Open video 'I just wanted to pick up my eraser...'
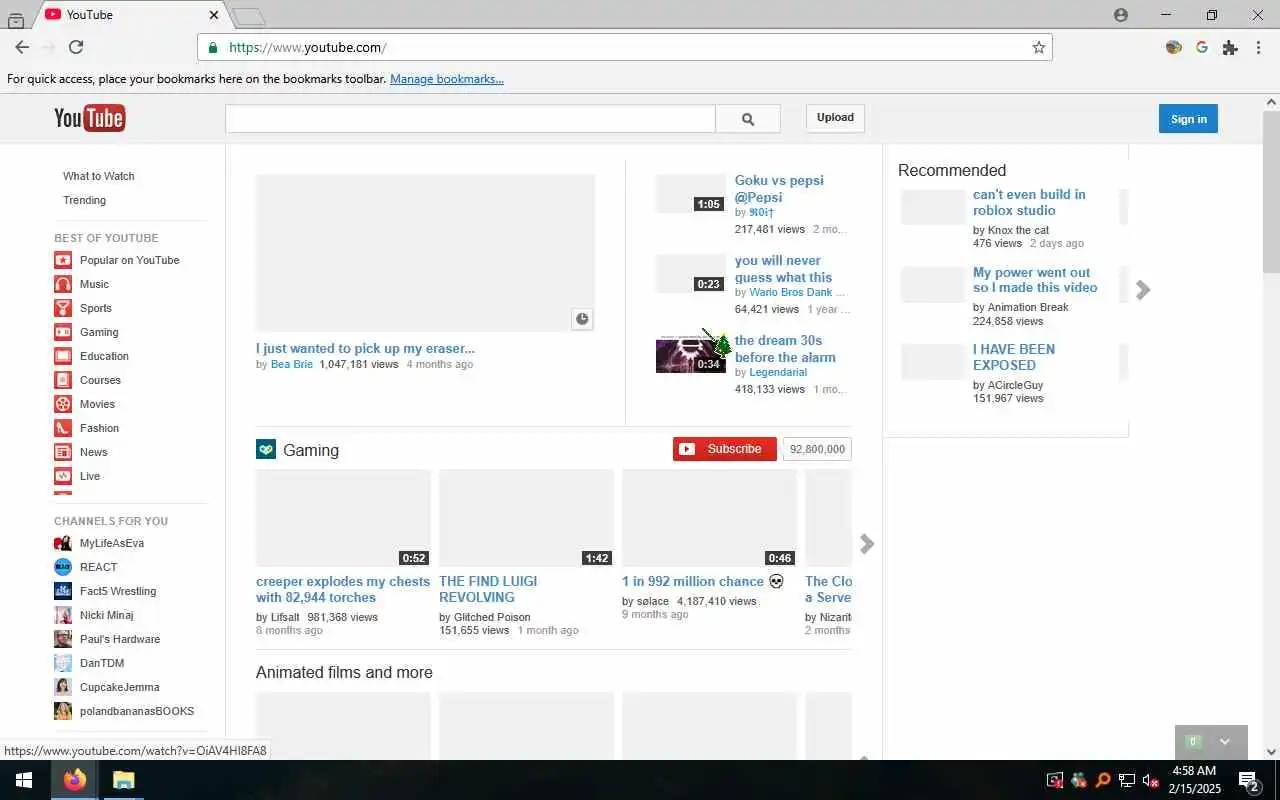Image resolution: width=1280 pixels, height=800 pixels. tap(365, 349)
